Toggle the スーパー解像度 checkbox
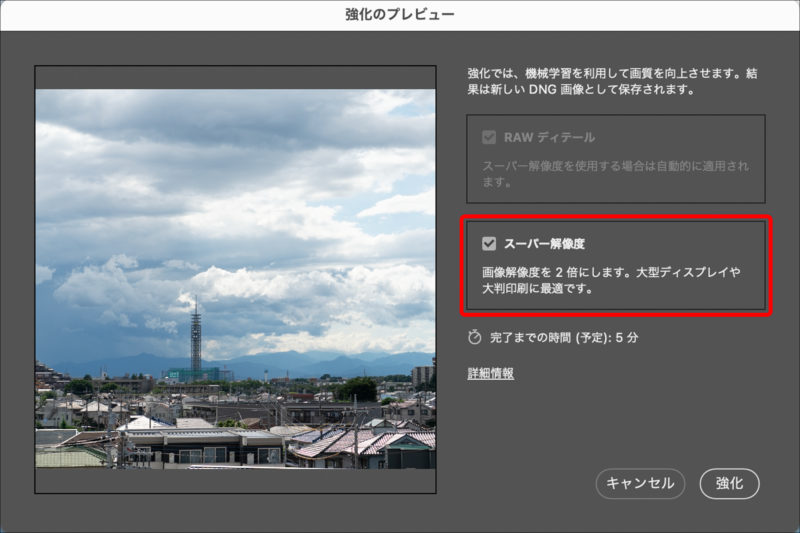The image size is (800, 533). 489,243
